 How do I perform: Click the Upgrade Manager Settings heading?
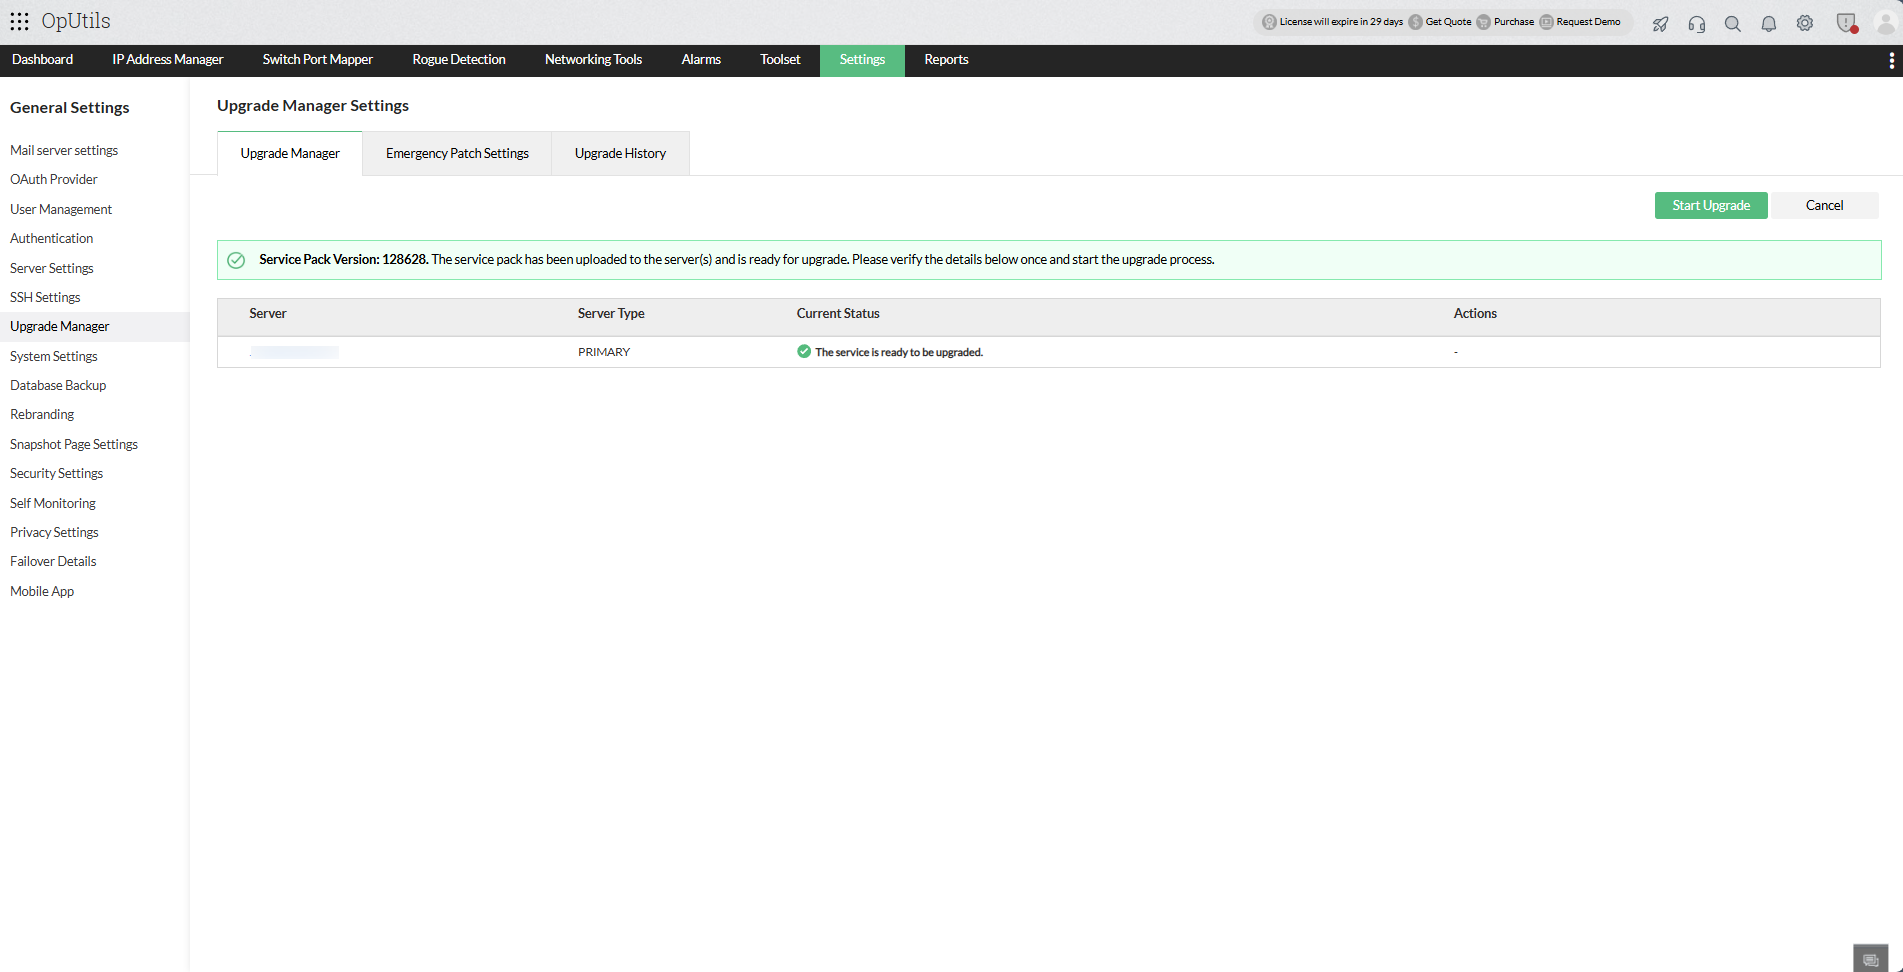(x=313, y=106)
